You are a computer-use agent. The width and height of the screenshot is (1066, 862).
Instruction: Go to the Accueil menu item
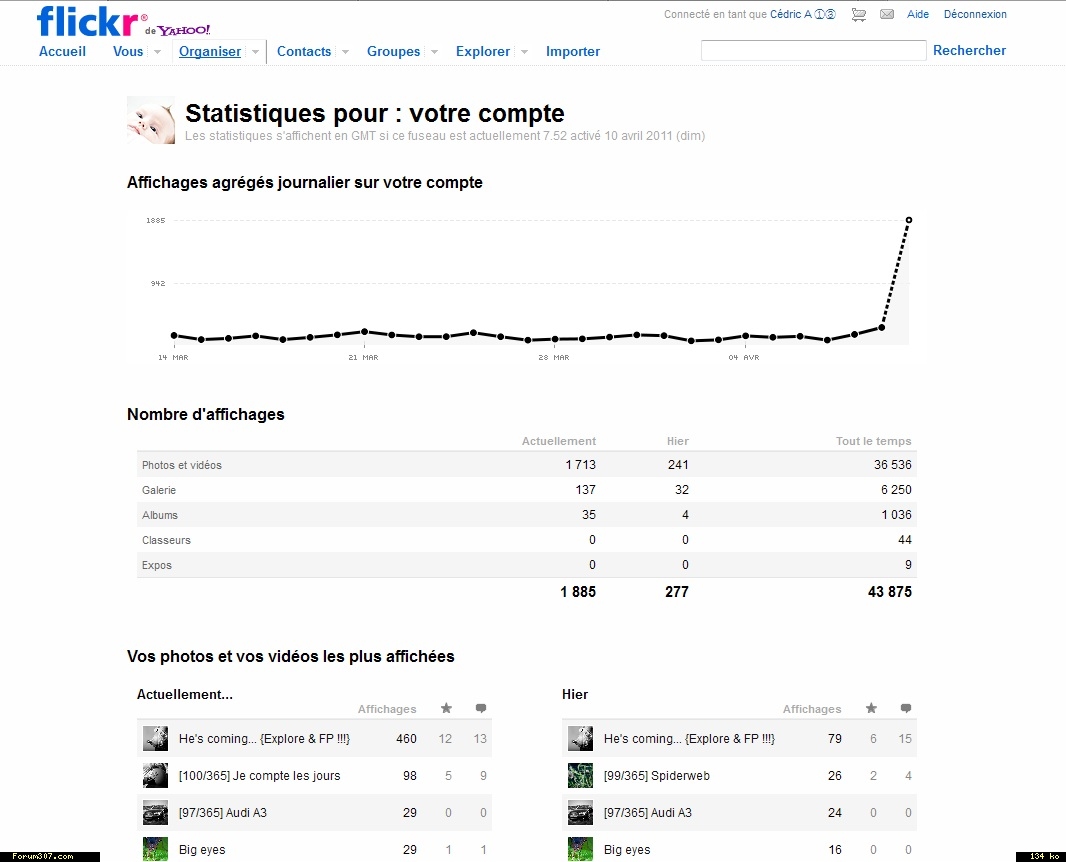tap(62, 52)
